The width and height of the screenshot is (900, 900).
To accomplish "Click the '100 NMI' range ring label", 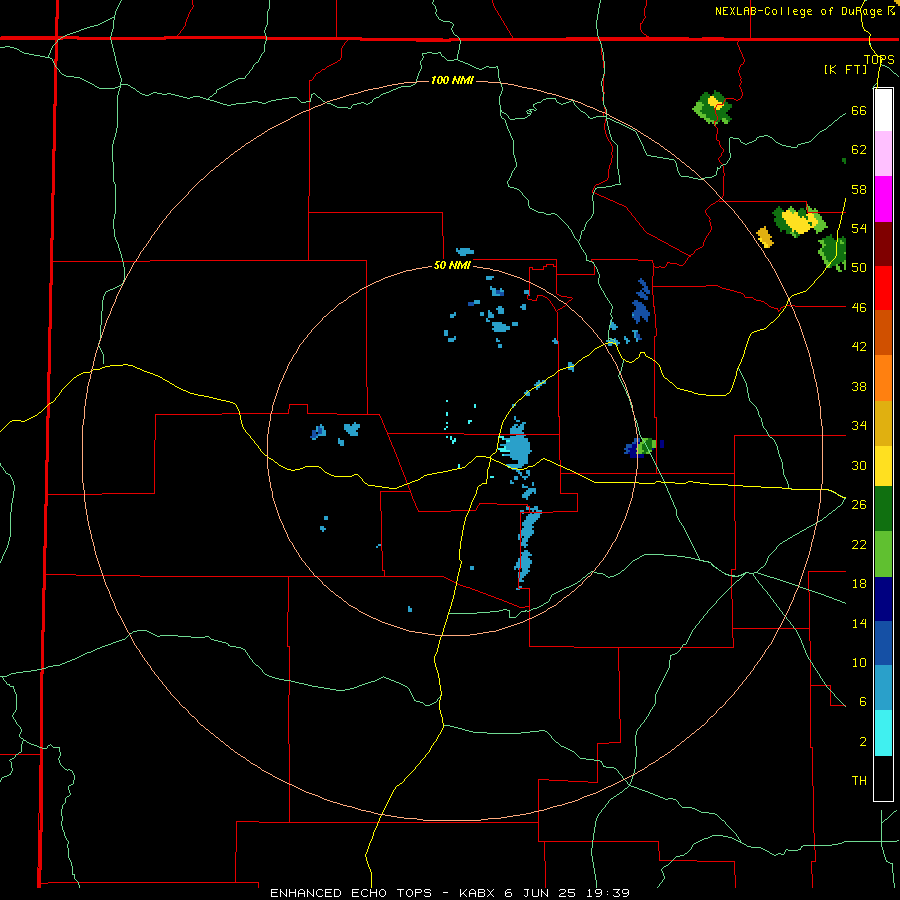I will (x=452, y=80).
